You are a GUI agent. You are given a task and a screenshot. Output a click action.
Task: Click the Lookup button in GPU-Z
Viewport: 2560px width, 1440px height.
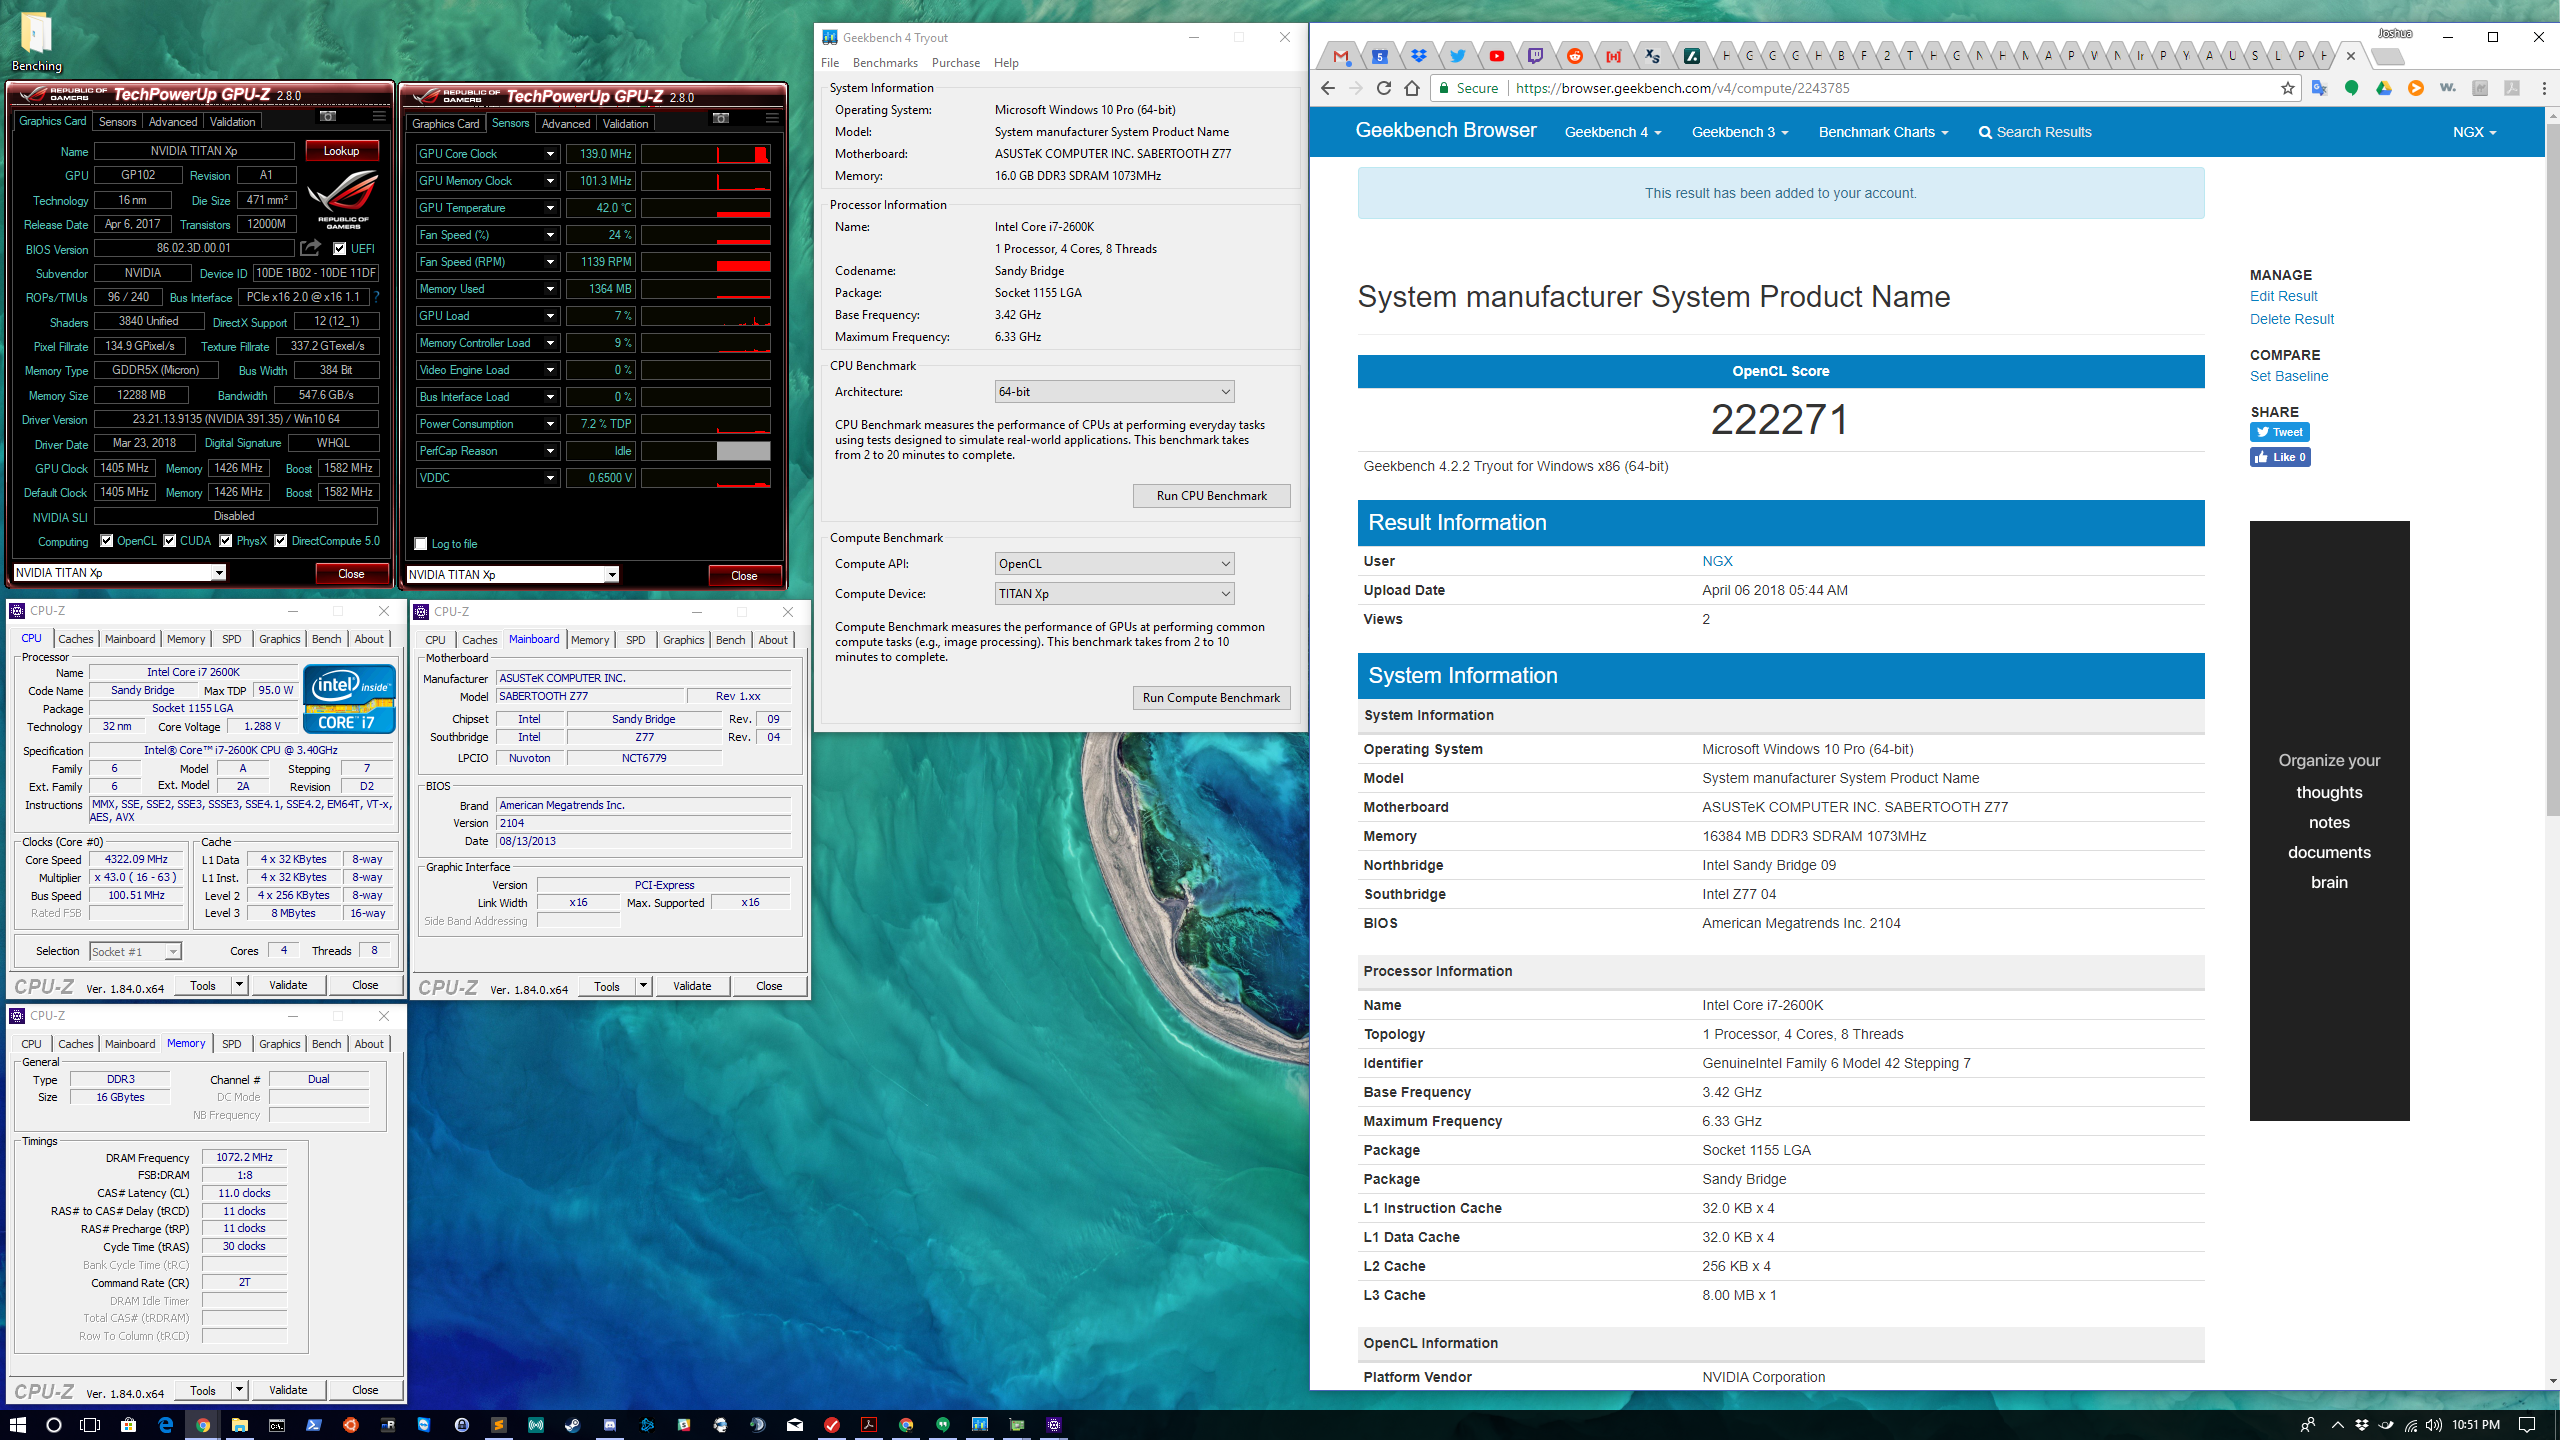coord(341,151)
